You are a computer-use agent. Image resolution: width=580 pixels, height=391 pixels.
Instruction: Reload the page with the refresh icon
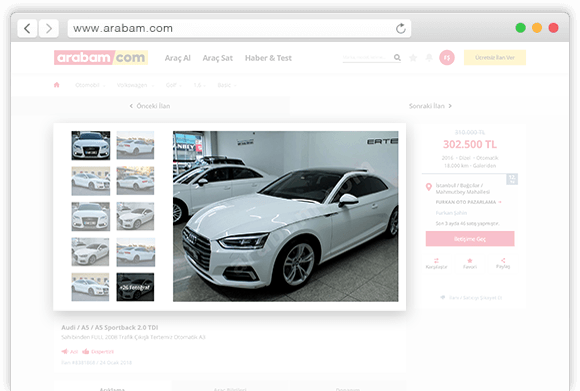401,28
